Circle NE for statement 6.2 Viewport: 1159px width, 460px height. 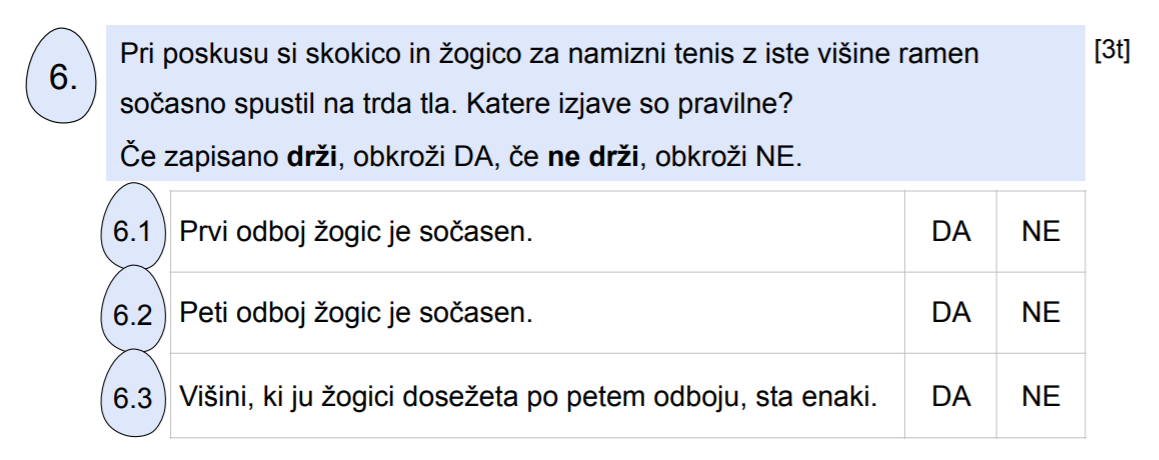[1041, 313]
